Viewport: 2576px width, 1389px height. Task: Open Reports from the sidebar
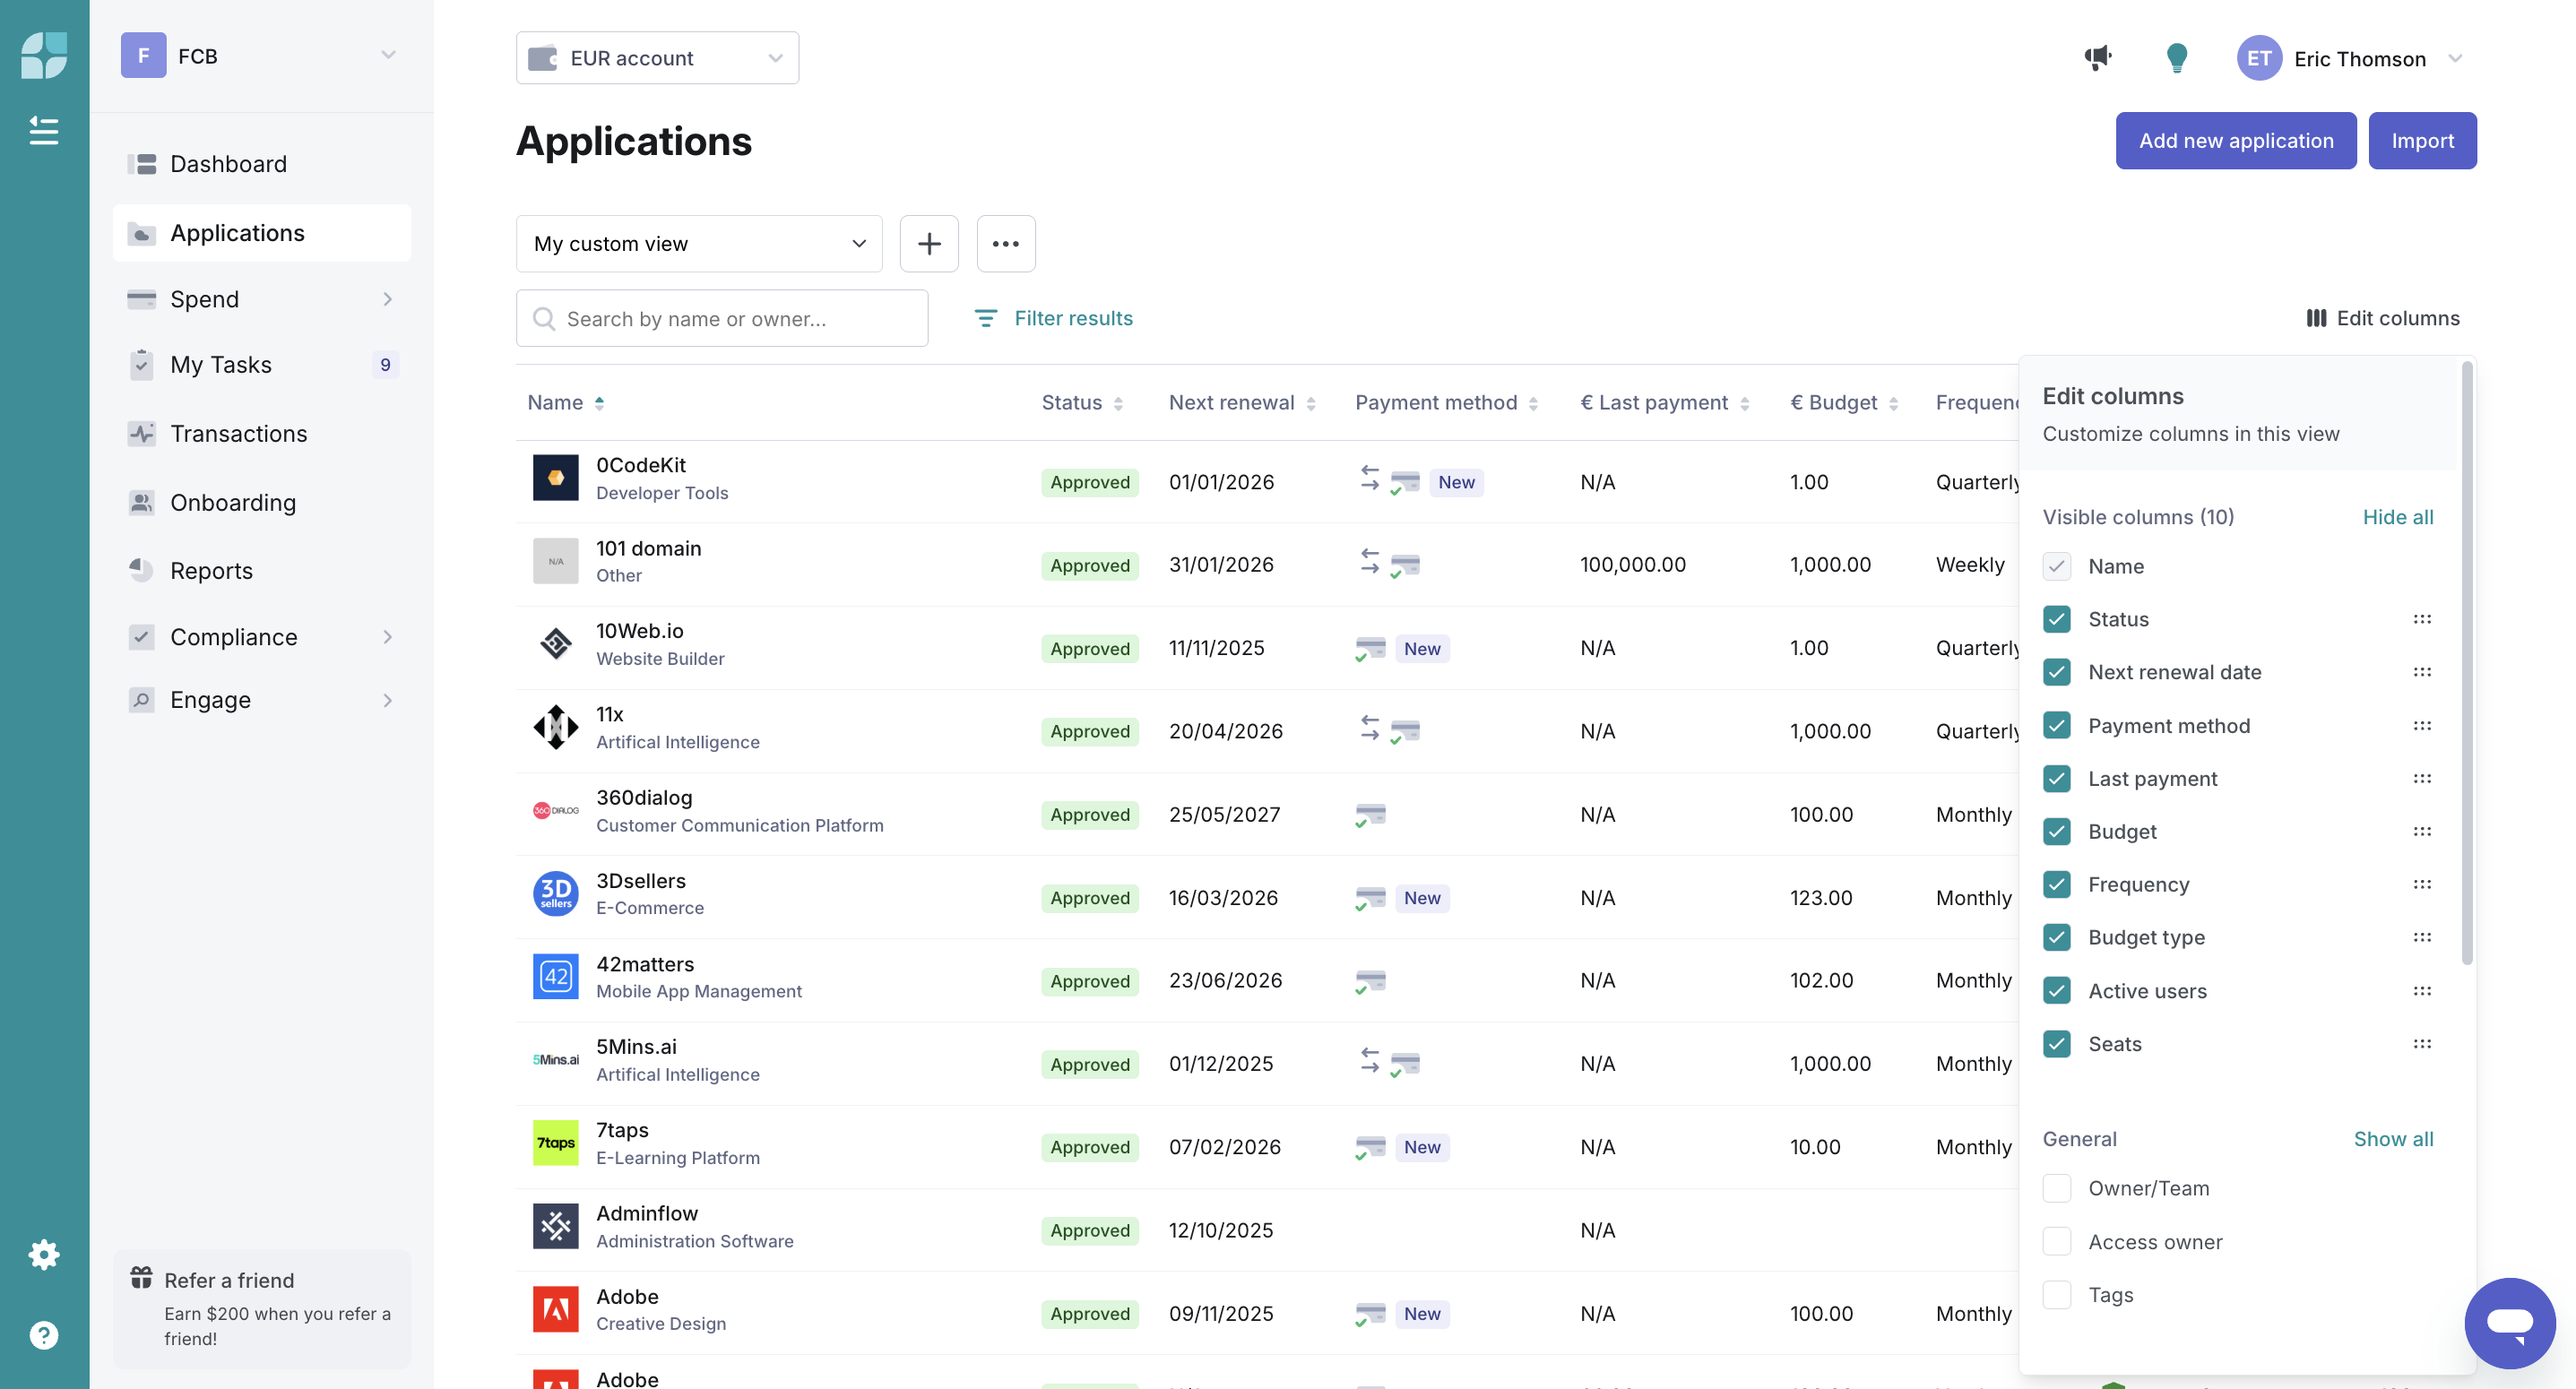point(211,570)
